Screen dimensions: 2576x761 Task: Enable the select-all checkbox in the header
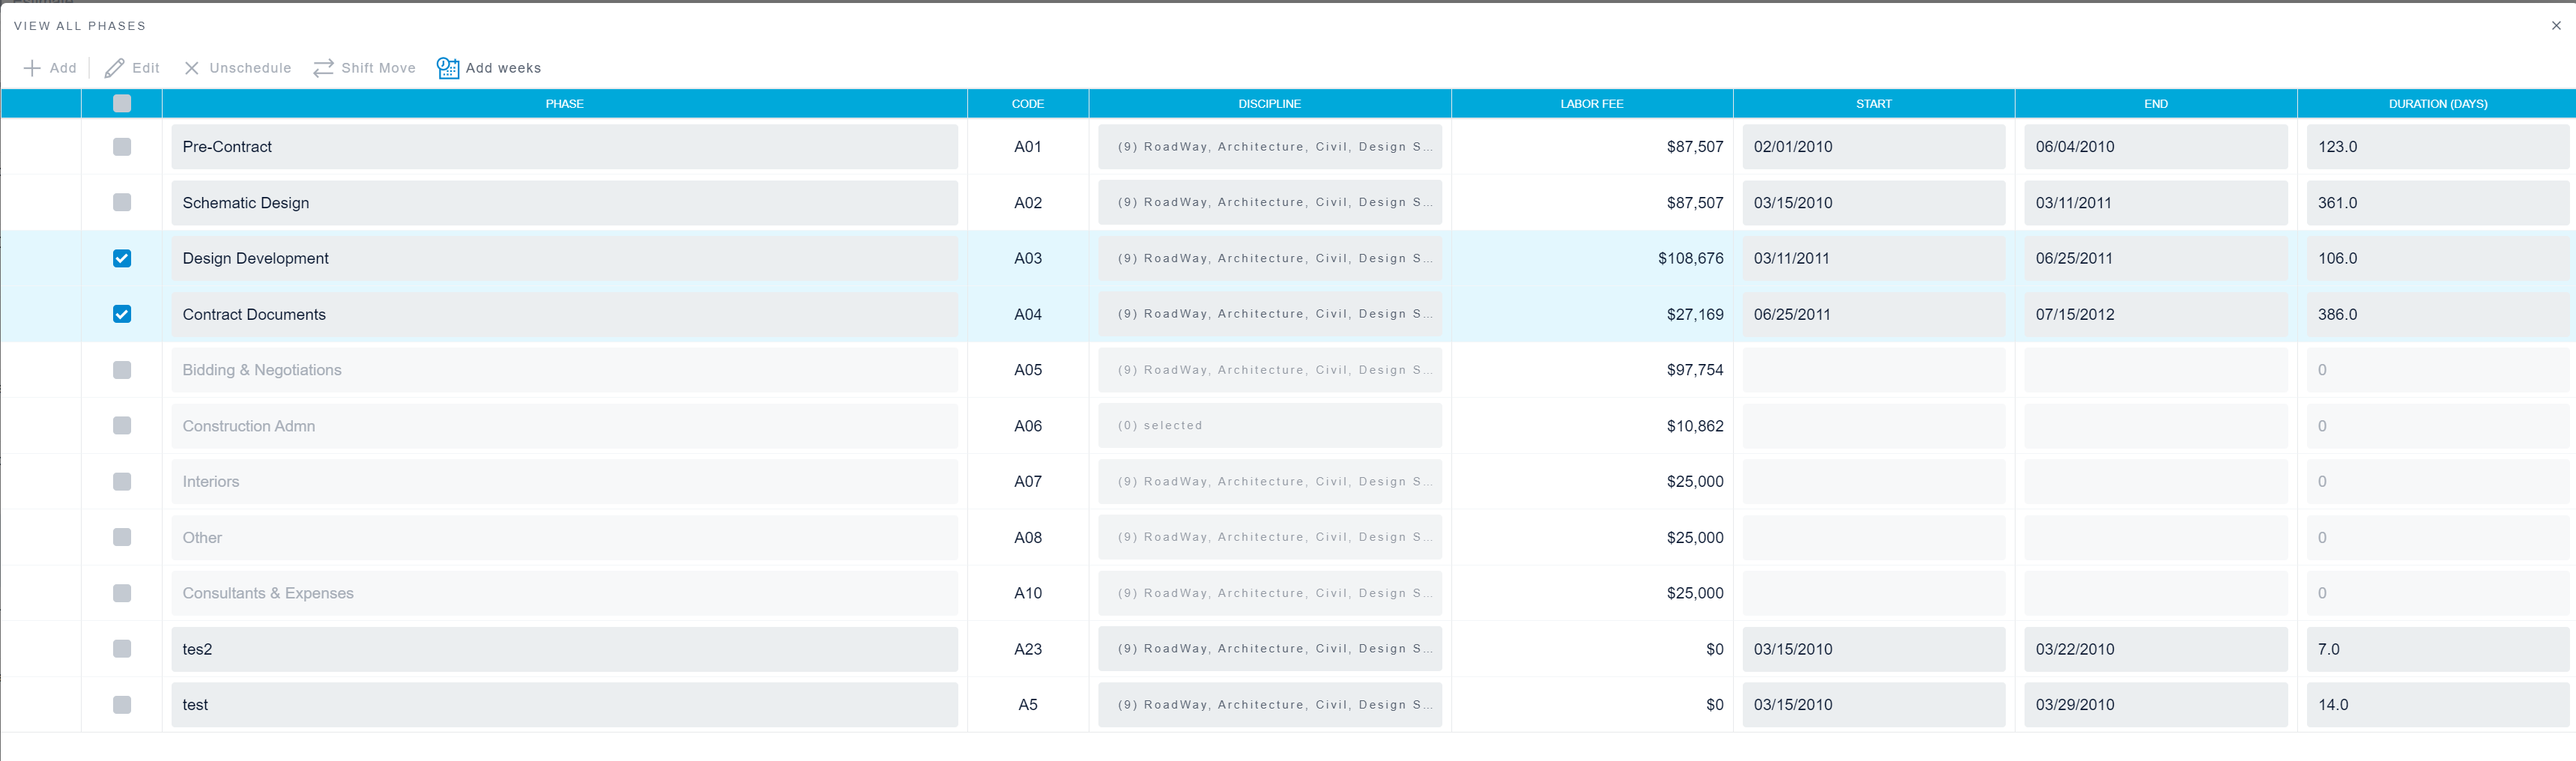click(x=122, y=103)
